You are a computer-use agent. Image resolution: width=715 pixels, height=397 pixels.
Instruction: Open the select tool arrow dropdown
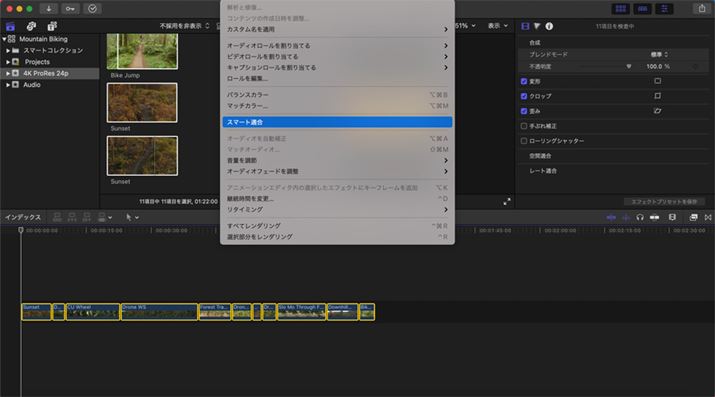(x=132, y=217)
